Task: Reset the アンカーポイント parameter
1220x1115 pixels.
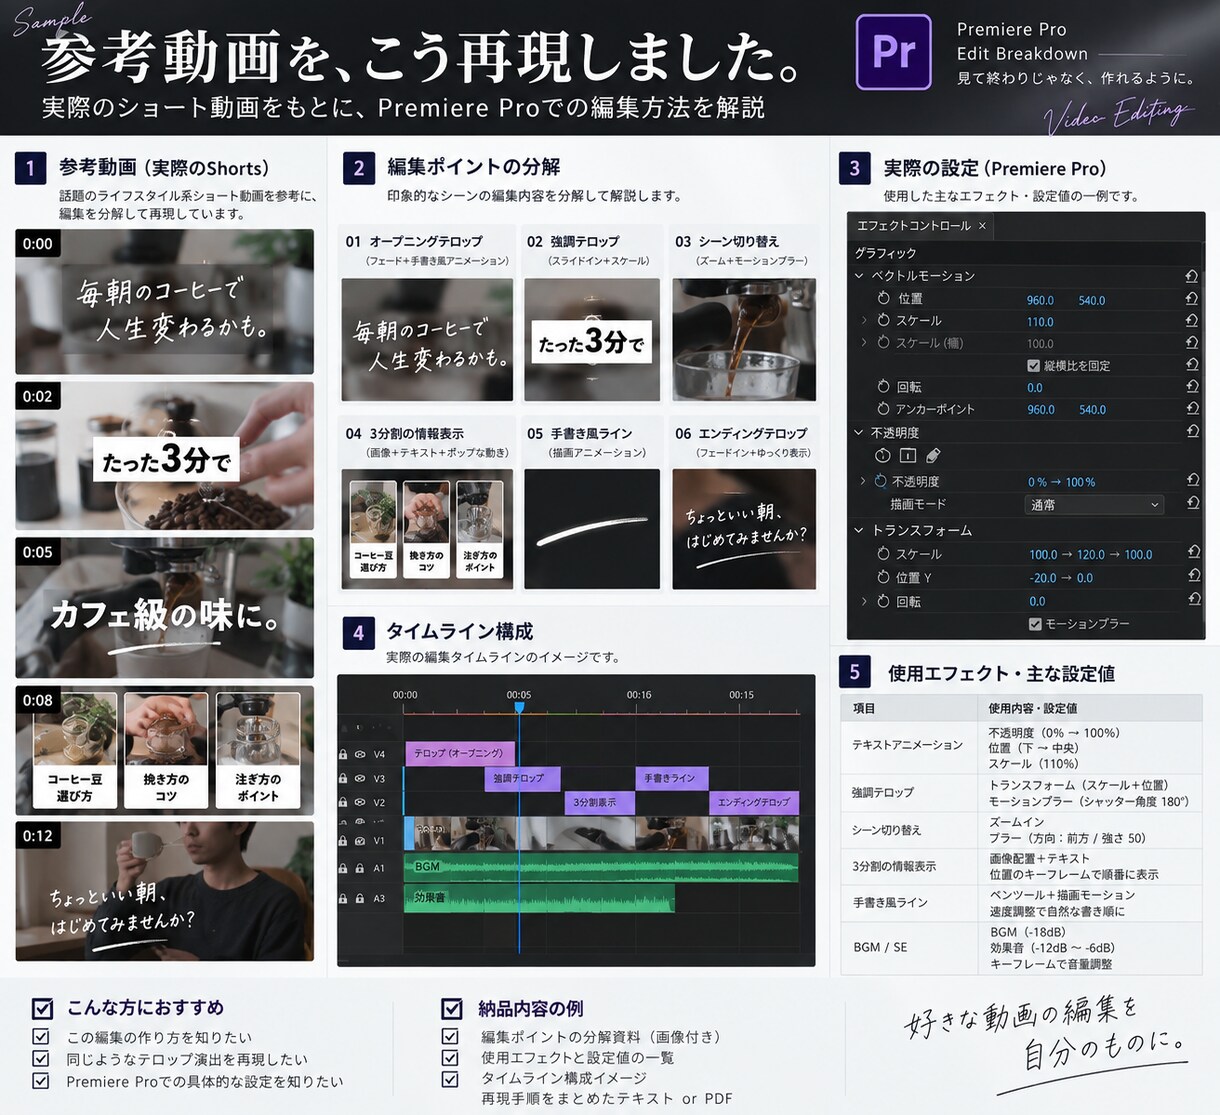Action: pos(1192,408)
